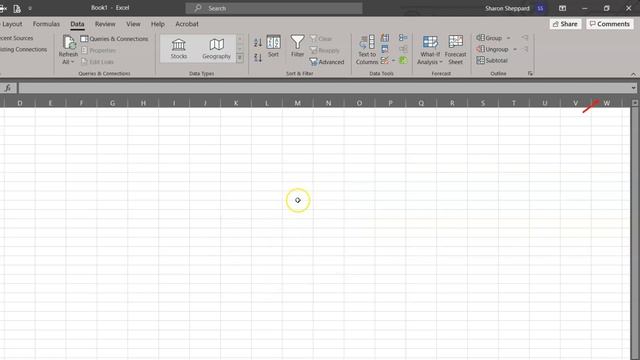
Task: Toggle the Filter funnel
Action: click(297, 46)
